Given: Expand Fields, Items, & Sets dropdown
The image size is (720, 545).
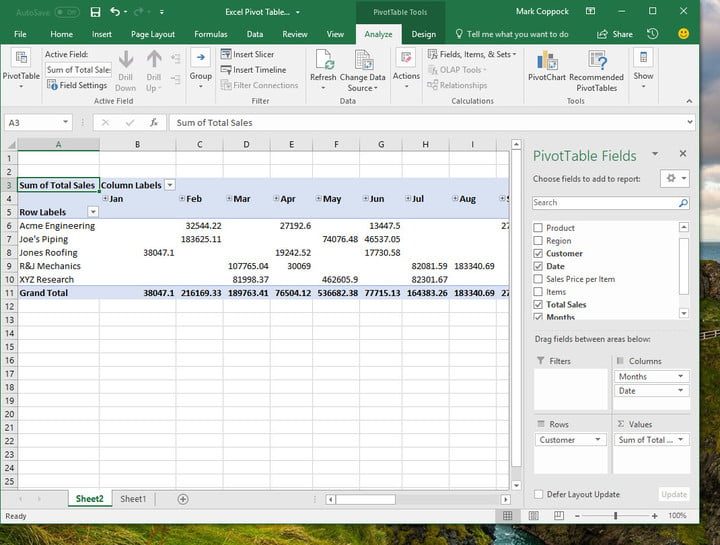Looking at the screenshot, I should (x=476, y=54).
